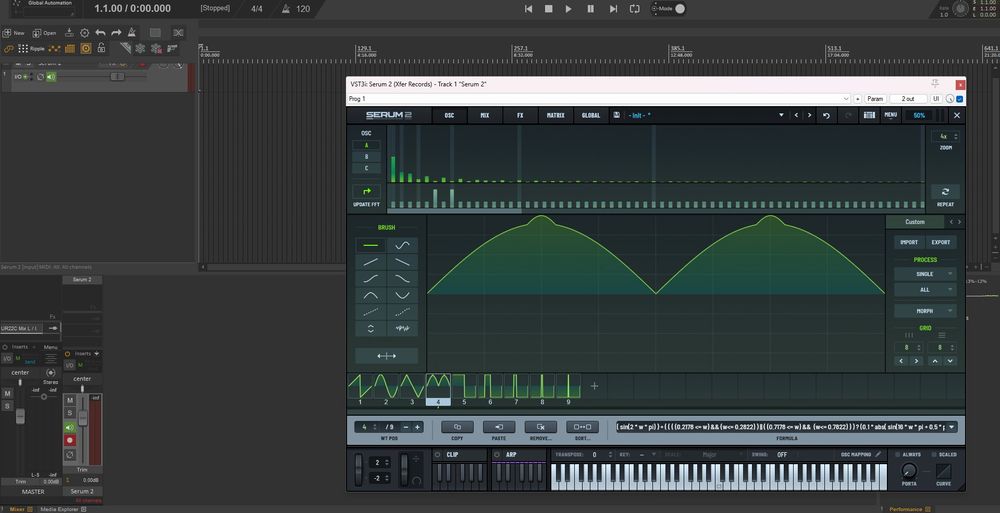This screenshot has width=1000, height=513.
Task: Enable the ARP module power toggle
Action: 496,454
